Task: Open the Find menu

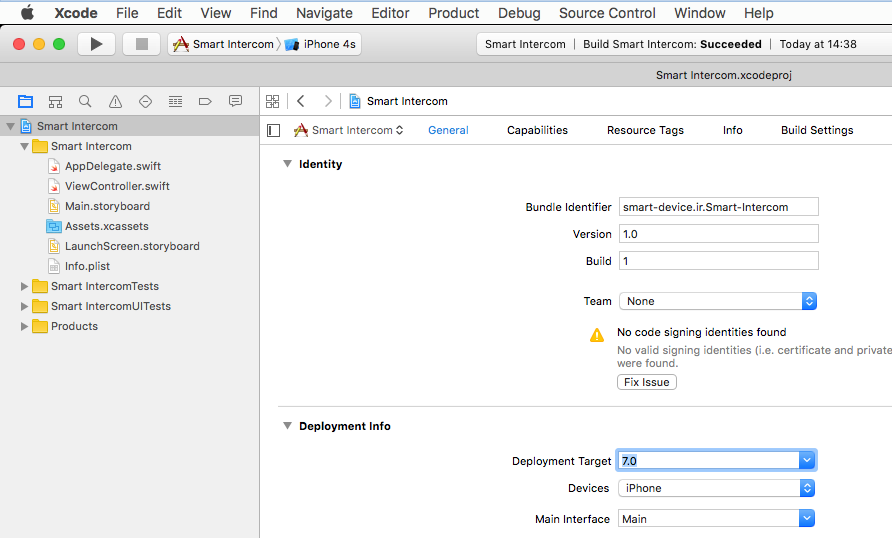Action: click(263, 13)
